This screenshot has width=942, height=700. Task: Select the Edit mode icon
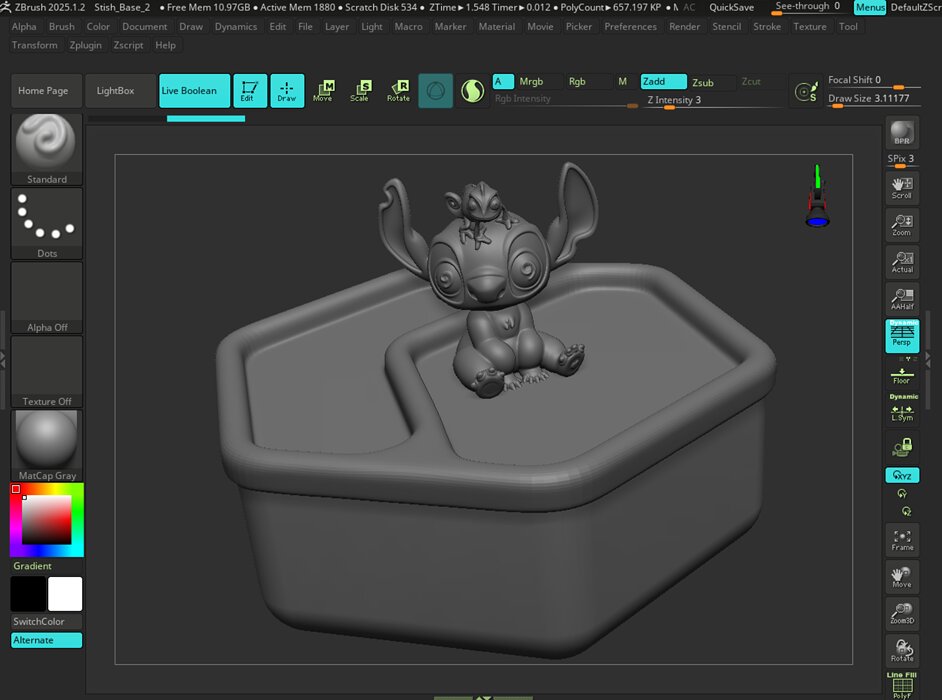click(x=249, y=91)
